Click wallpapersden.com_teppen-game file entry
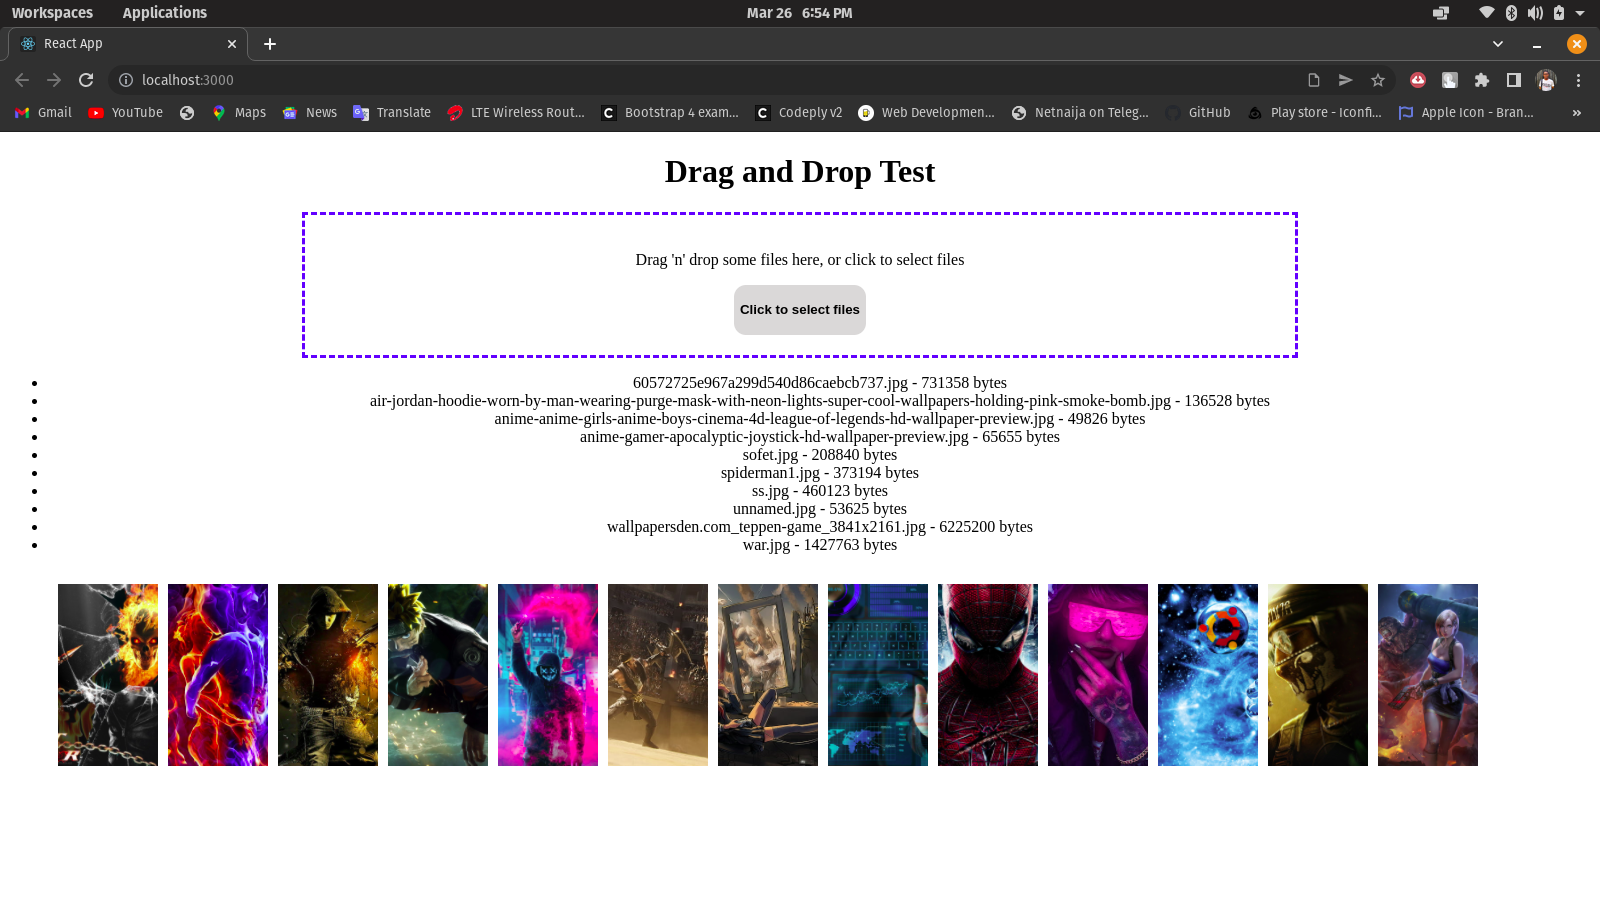The height and width of the screenshot is (900, 1600). [820, 527]
